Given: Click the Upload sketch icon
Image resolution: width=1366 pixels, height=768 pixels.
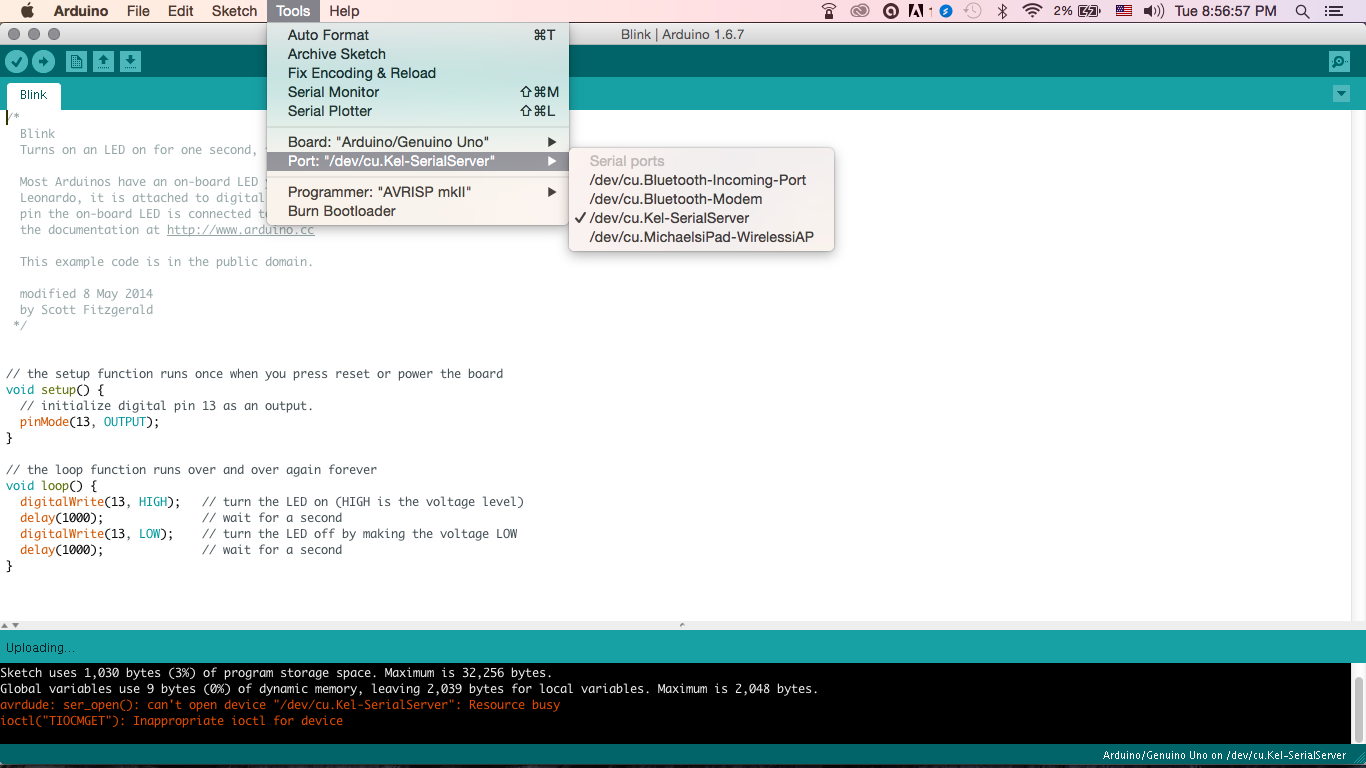Looking at the screenshot, I should (x=43, y=61).
